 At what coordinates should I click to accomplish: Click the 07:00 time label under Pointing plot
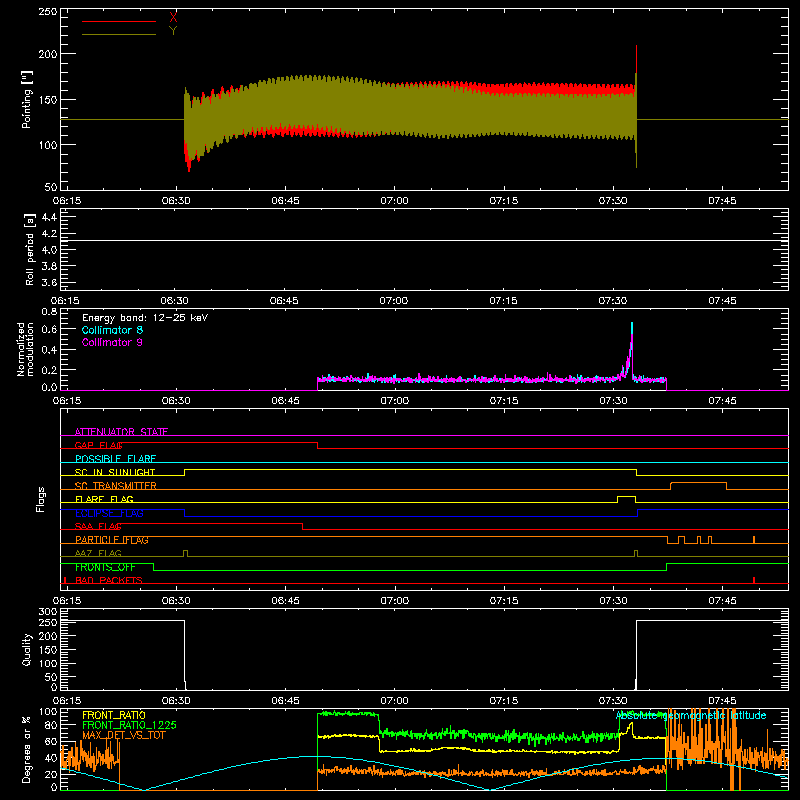(394, 201)
